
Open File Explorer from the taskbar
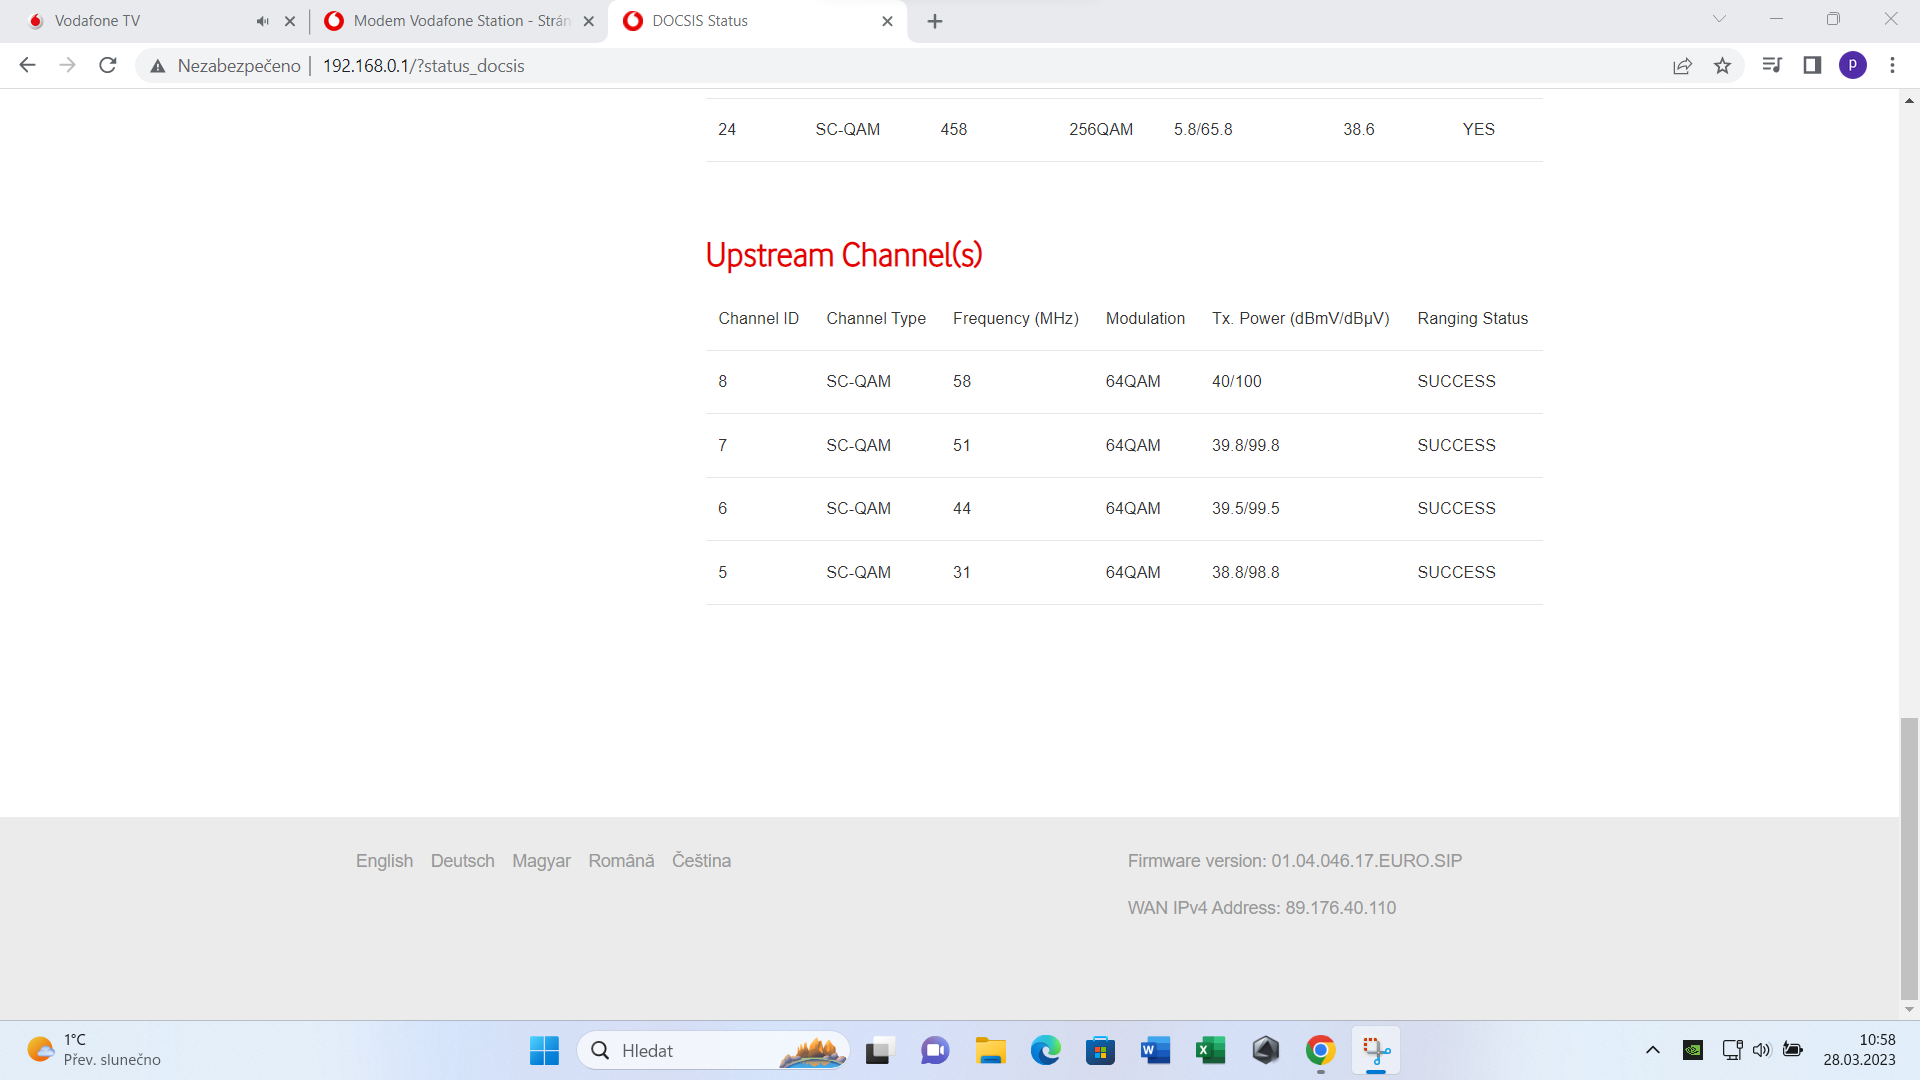point(990,1051)
